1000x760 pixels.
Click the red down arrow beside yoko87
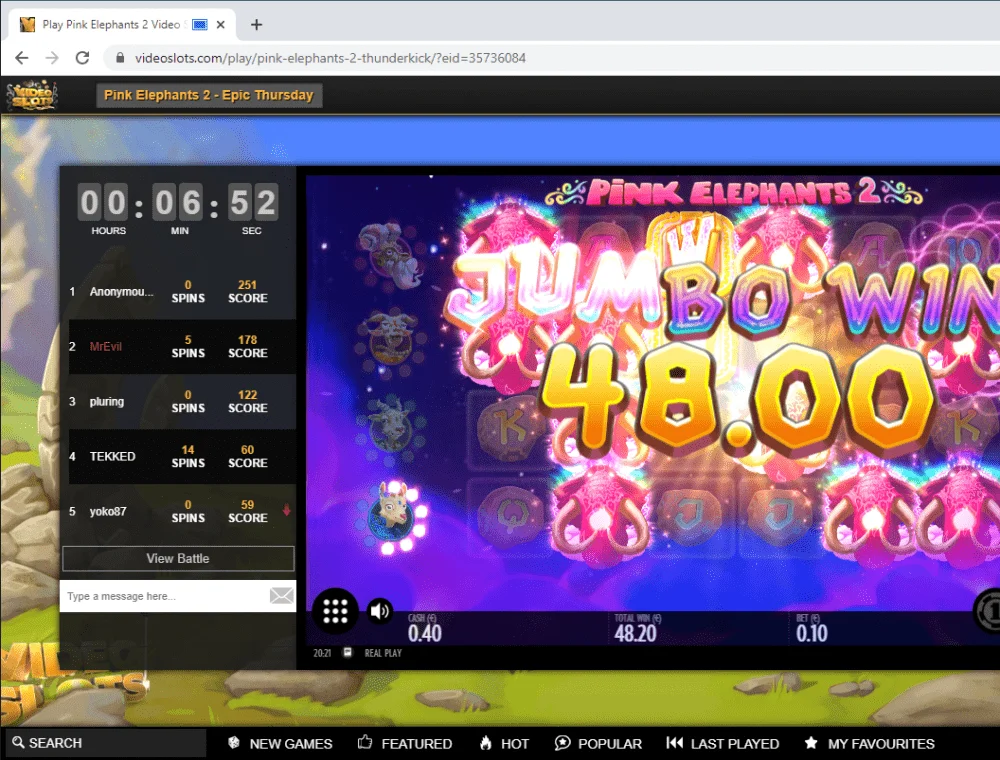(286, 509)
